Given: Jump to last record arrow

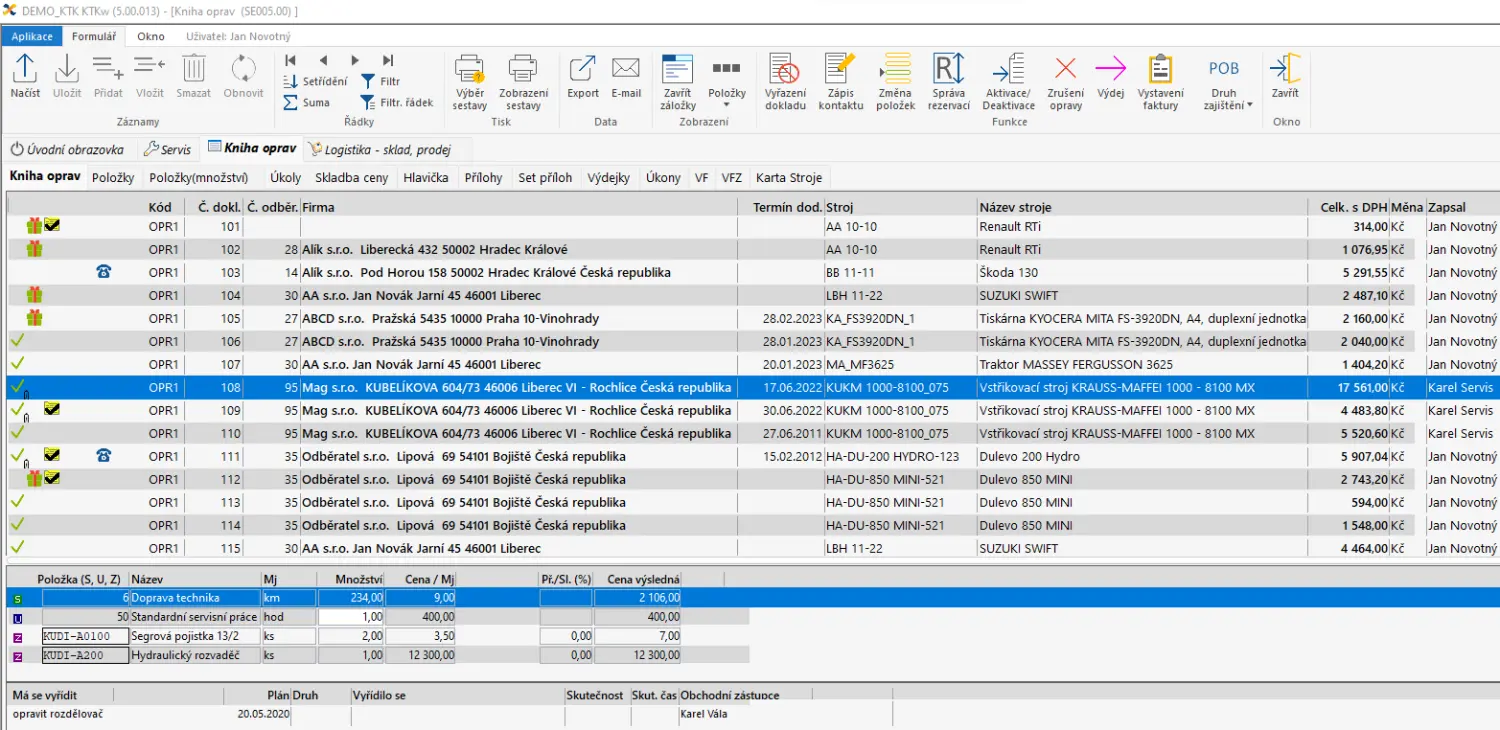Looking at the screenshot, I should (x=388, y=61).
